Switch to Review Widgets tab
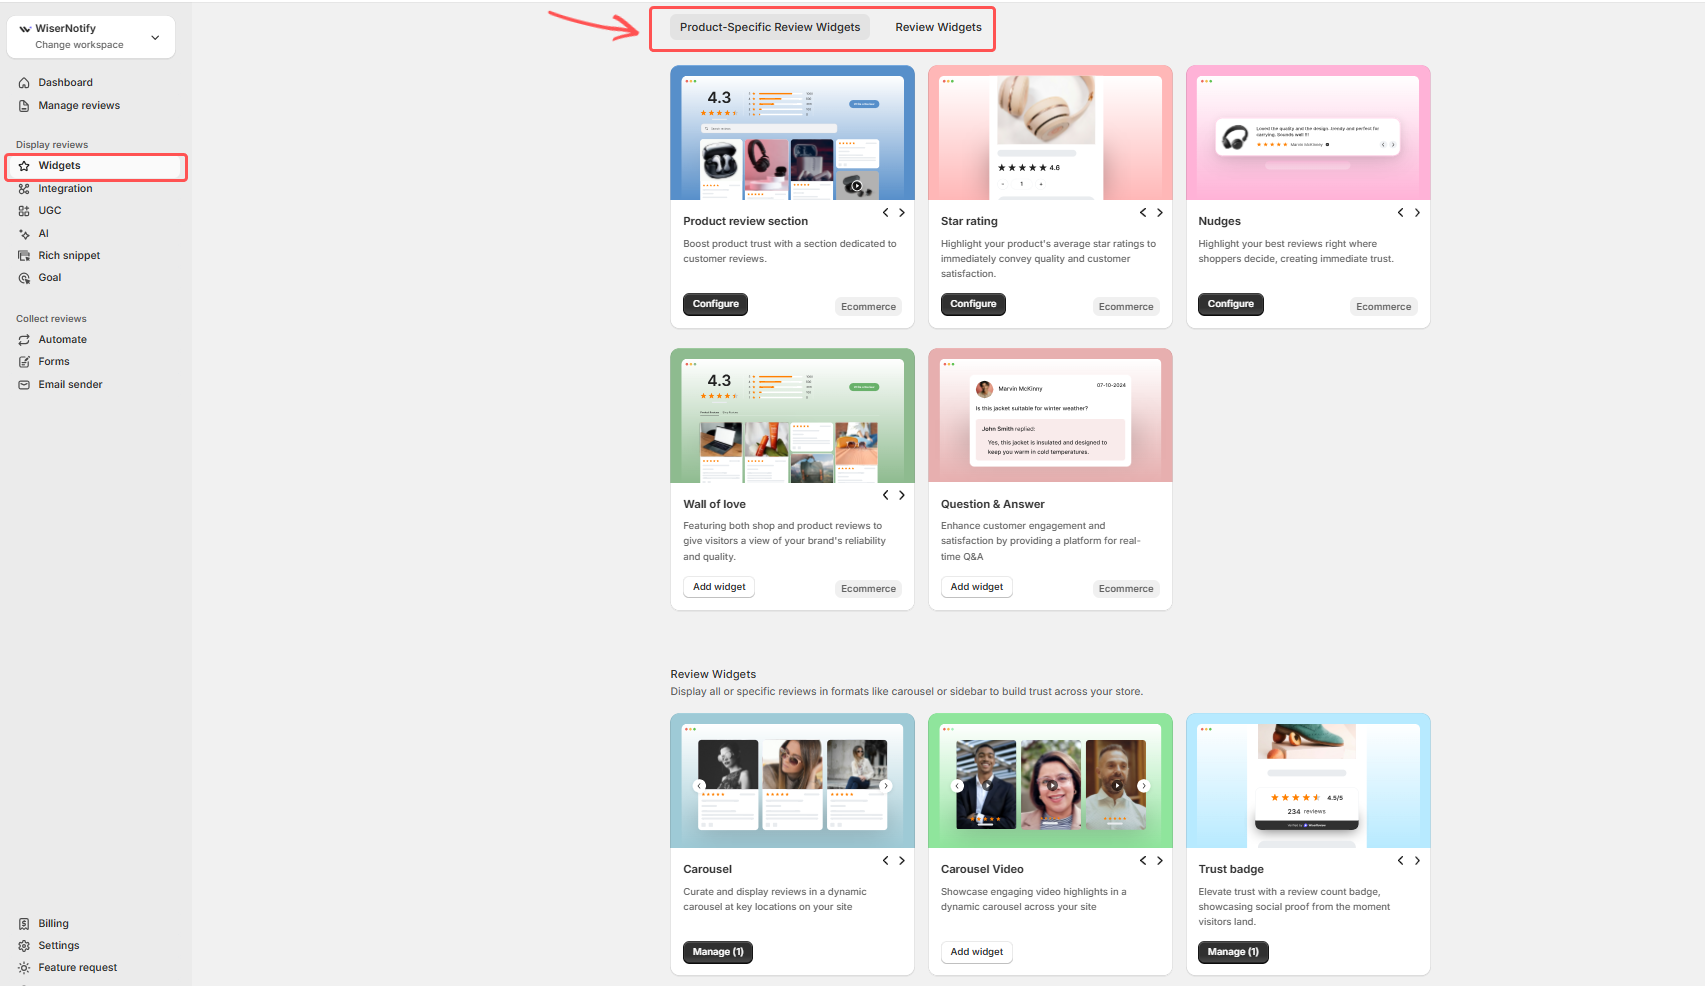 click(938, 27)
